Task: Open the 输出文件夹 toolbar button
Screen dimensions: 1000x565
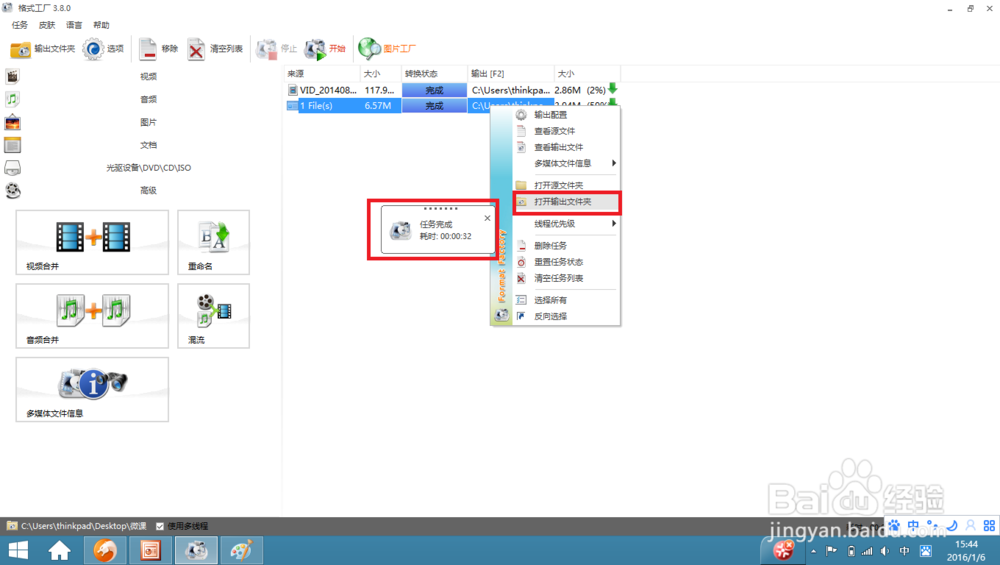Action: 42,48
